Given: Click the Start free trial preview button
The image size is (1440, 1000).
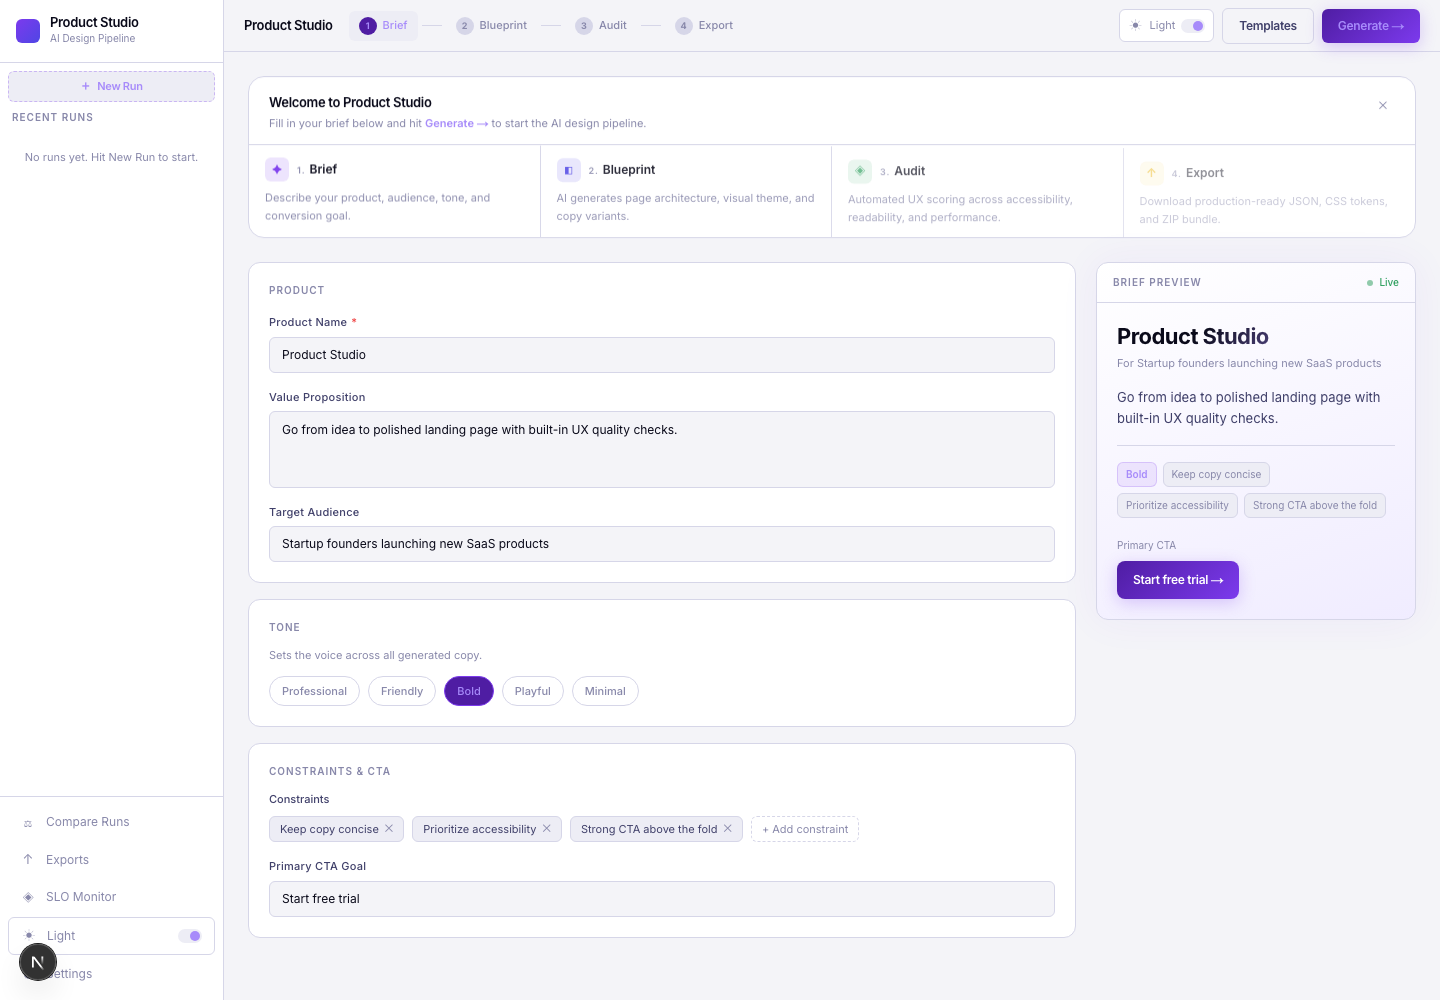Looking at the screenshot, I should point(1178,580).
